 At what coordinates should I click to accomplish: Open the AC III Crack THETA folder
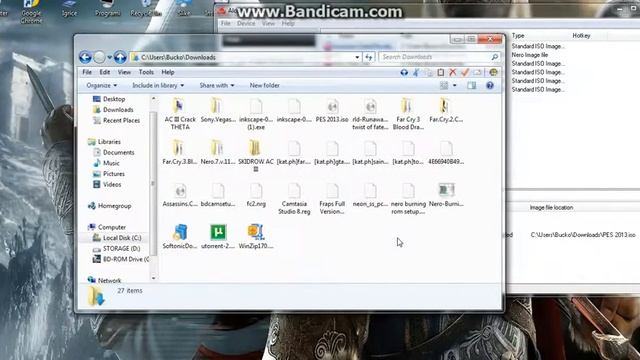coord(180,114)
